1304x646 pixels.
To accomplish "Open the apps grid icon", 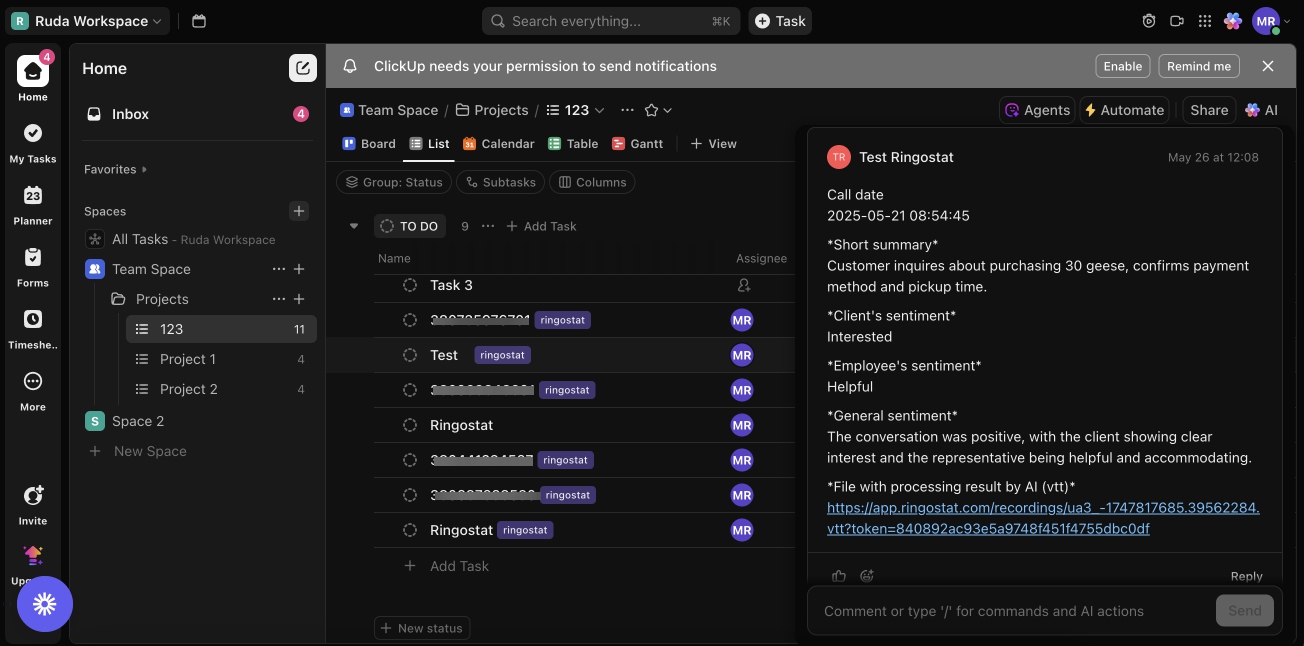I will tap(1204, 21).
